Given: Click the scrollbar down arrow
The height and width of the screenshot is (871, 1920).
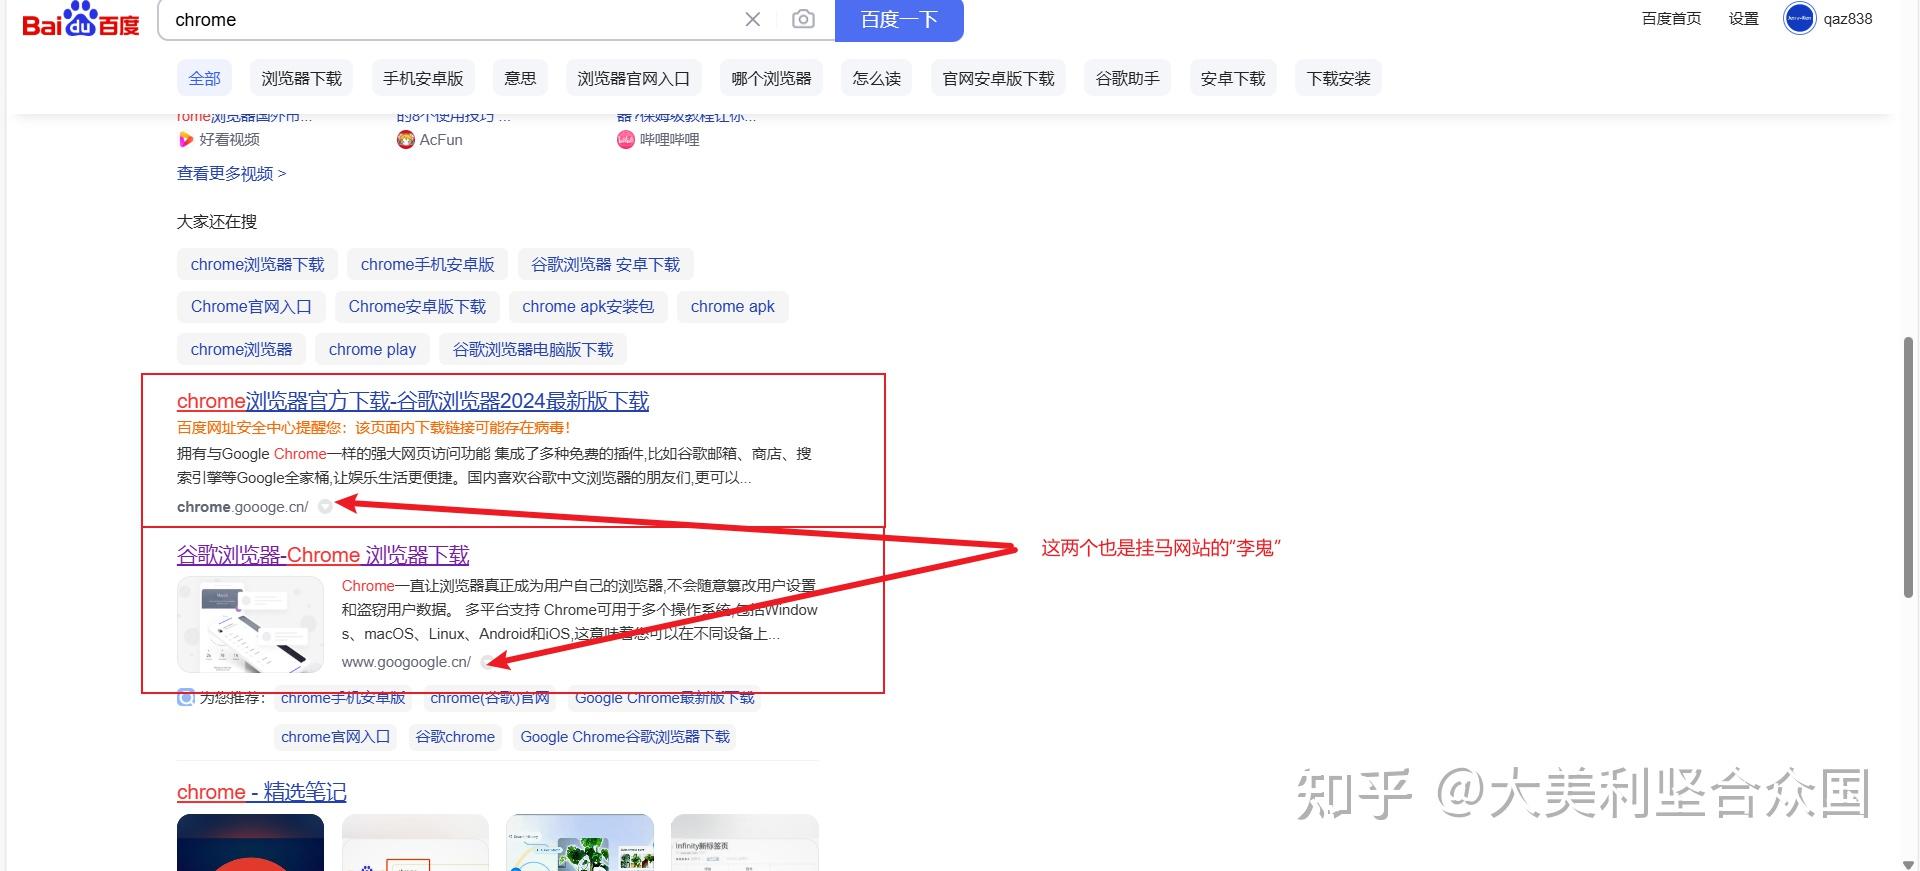Looking at the screenshot, I should 1908,863.
